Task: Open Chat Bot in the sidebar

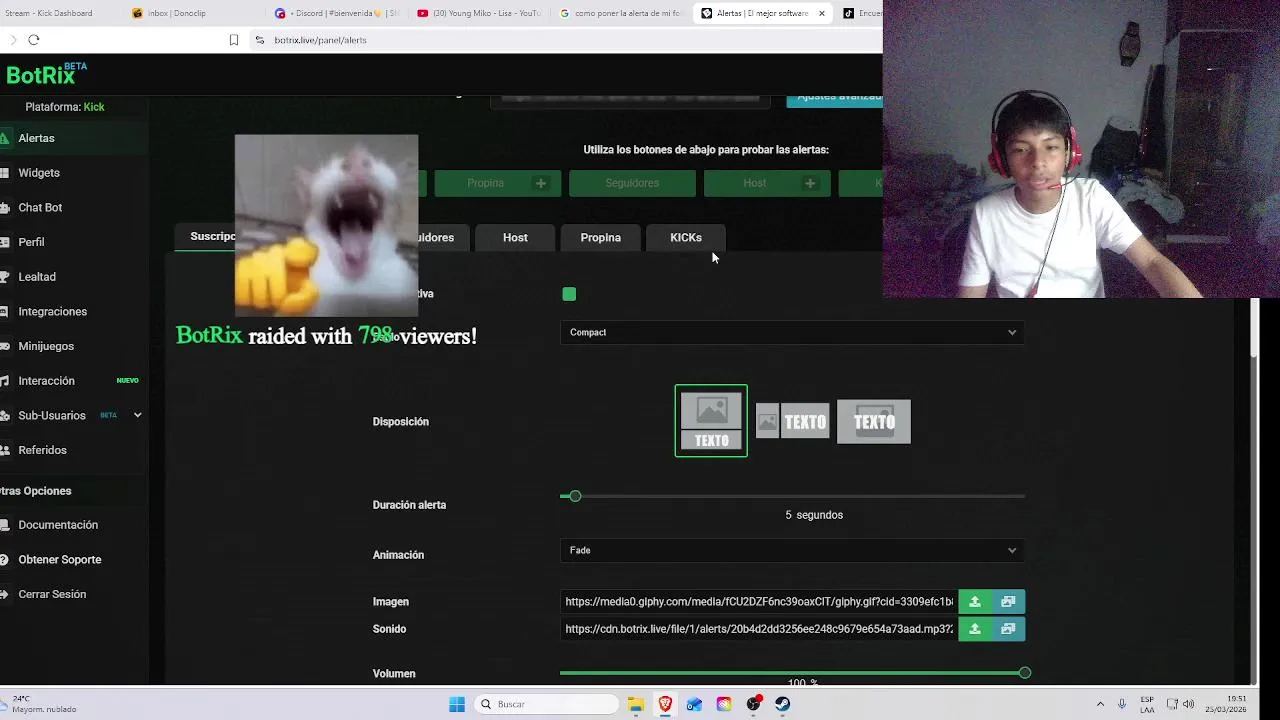Action: [40, 207]
